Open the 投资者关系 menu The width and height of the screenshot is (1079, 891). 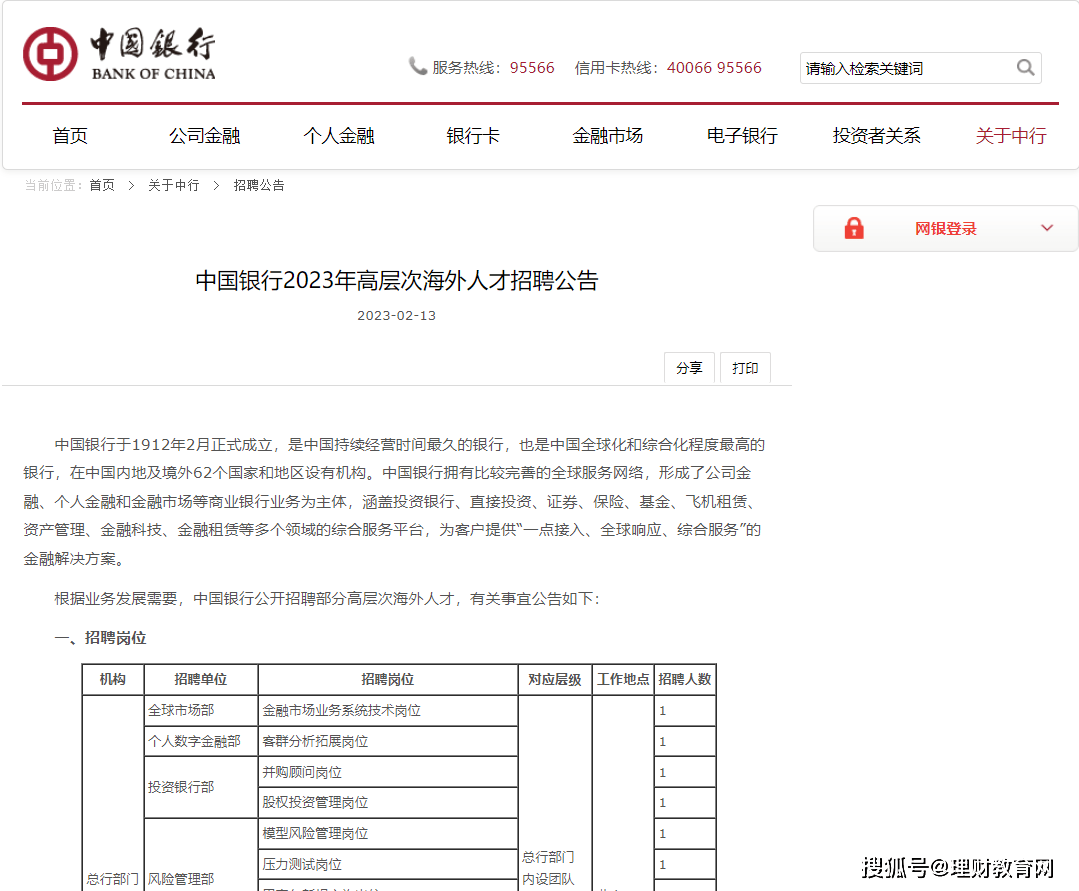point(876,135)
